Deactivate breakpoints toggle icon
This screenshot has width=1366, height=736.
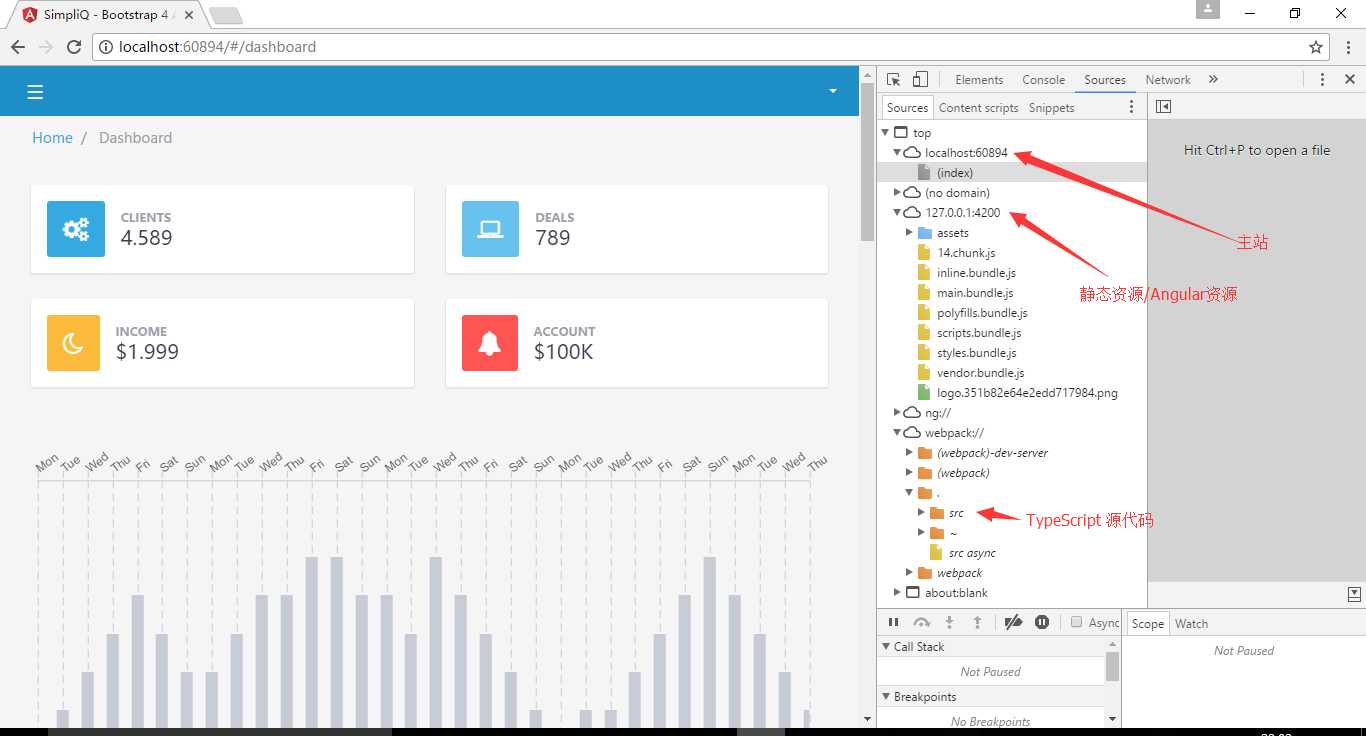click(x=1013, y=622)
